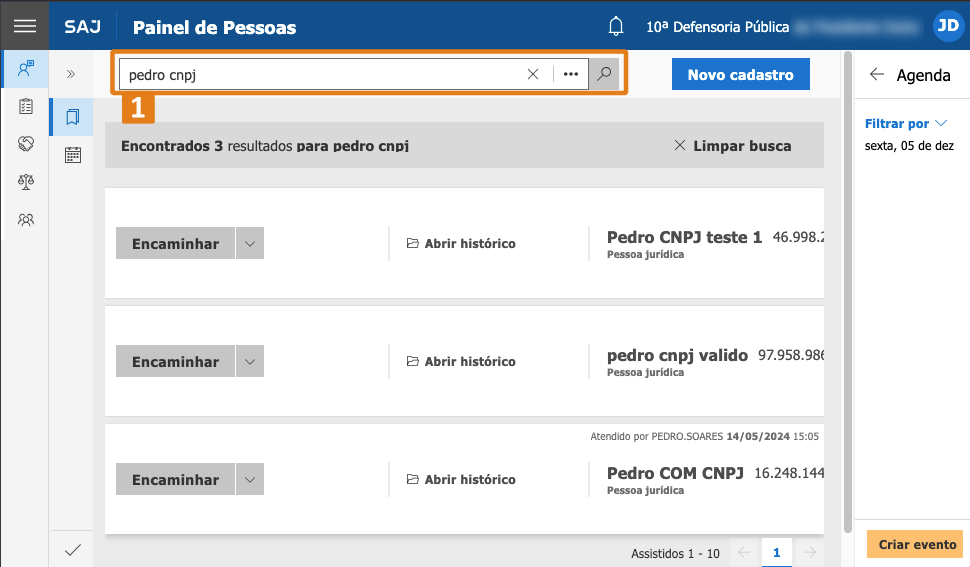Screen dimensions: 970x567
Task: Click the Criar evento button
Action: tap(917, 545)
